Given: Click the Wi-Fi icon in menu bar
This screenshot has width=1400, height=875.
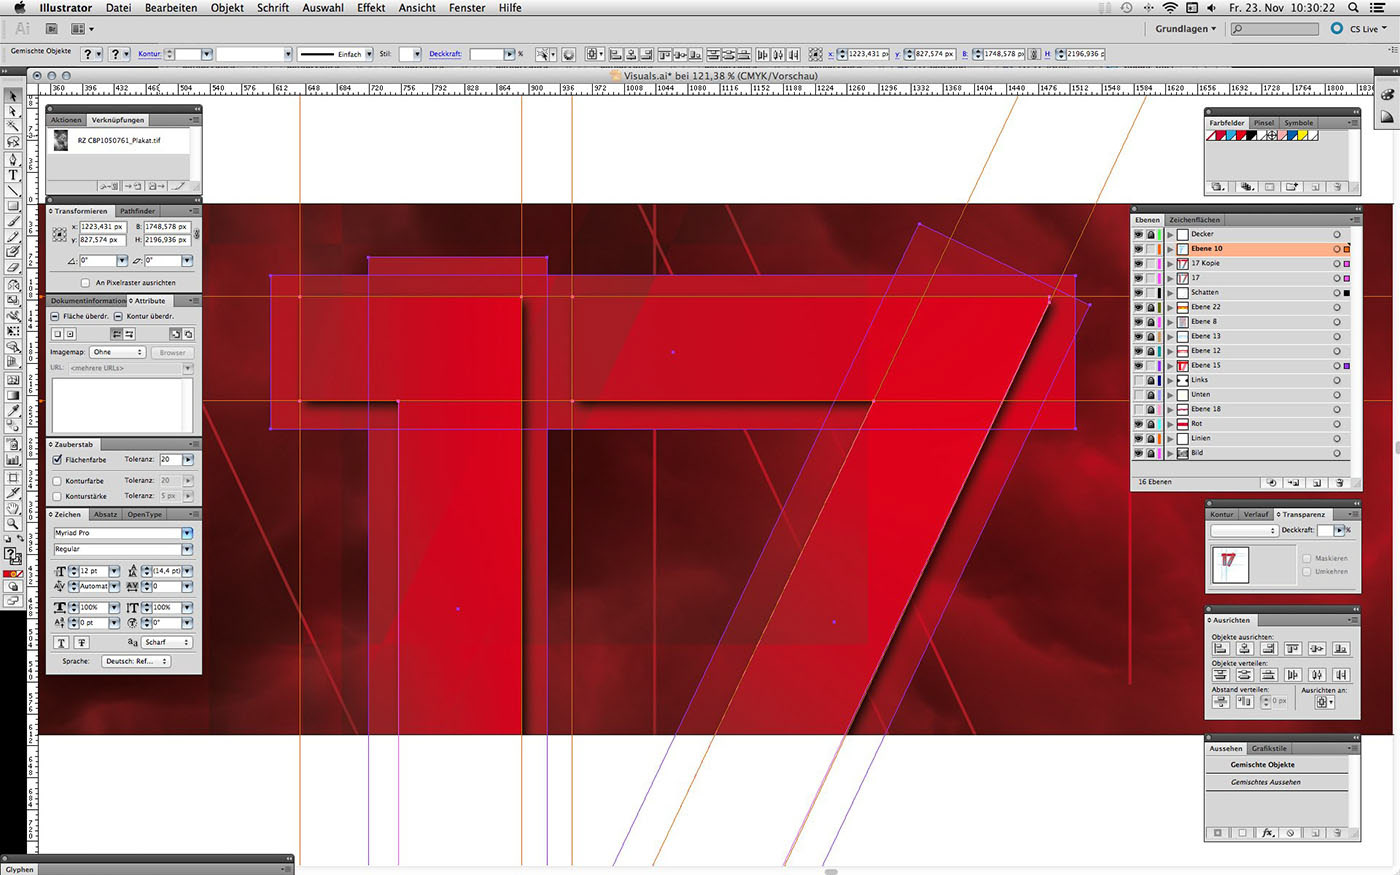Looking at the screenshot, I should click(1169, 7).
